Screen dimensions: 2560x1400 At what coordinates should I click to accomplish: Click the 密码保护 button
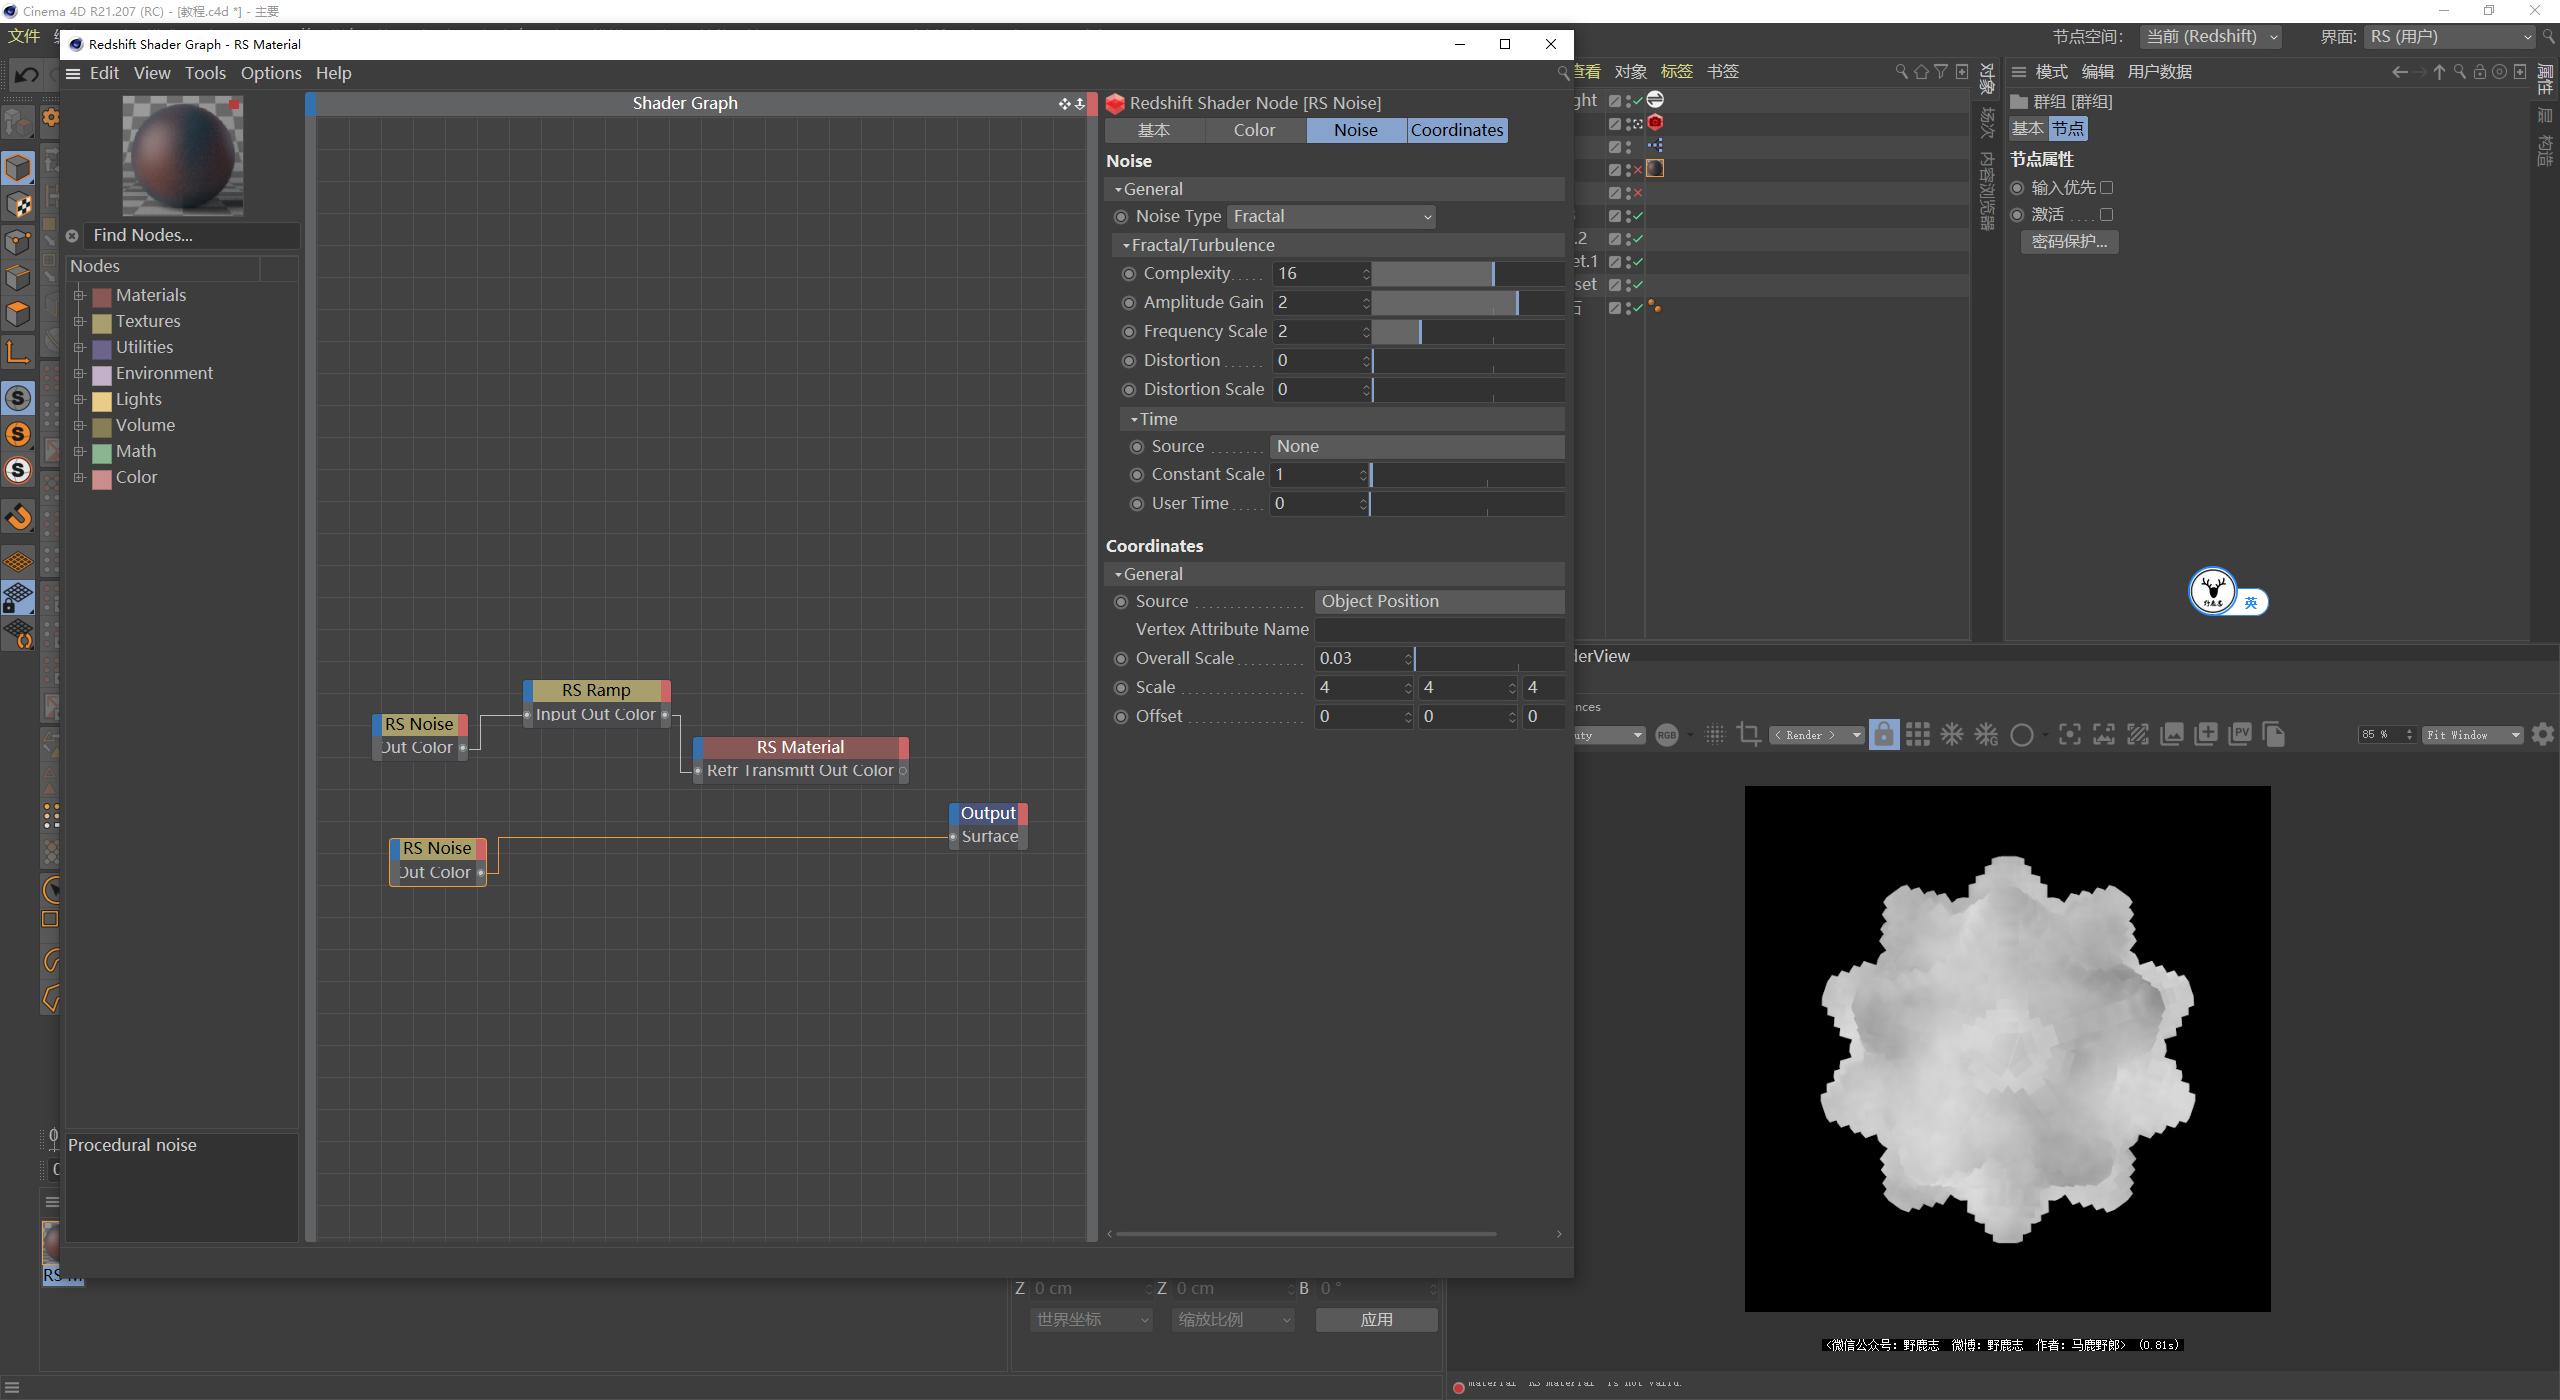click(x=2070, y=241)
